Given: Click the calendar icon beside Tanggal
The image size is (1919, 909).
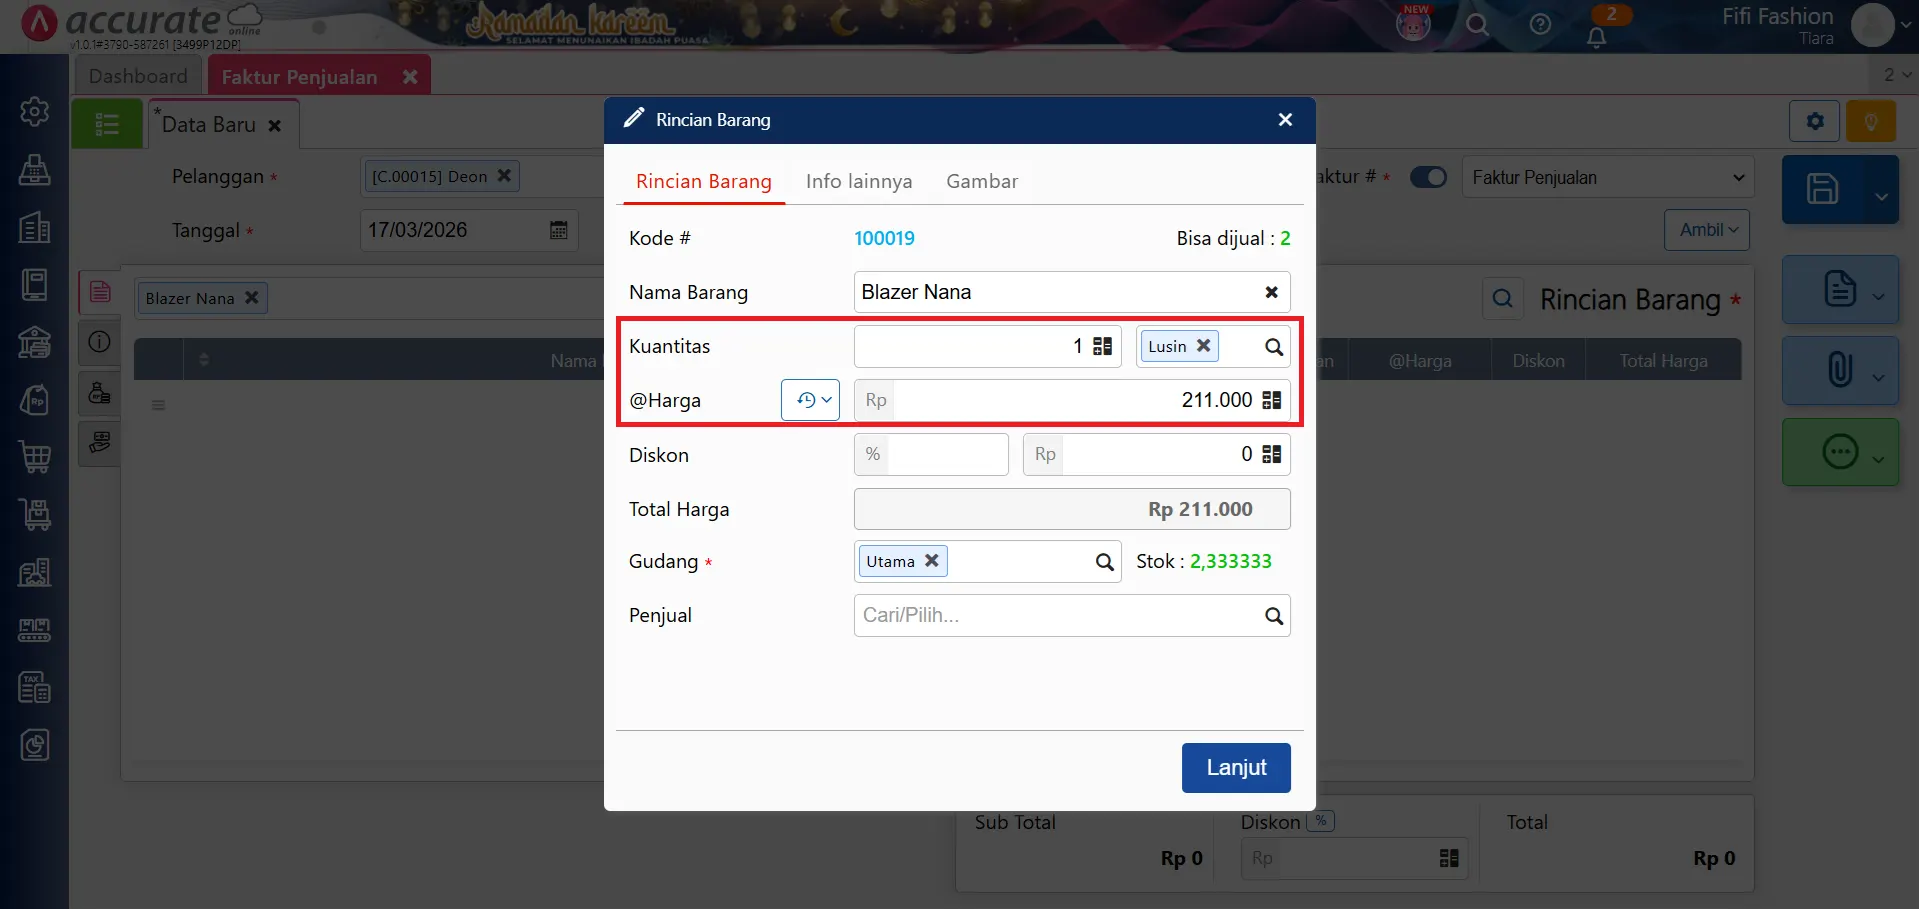Looking at the screenshot, I should tap(558, 230).
